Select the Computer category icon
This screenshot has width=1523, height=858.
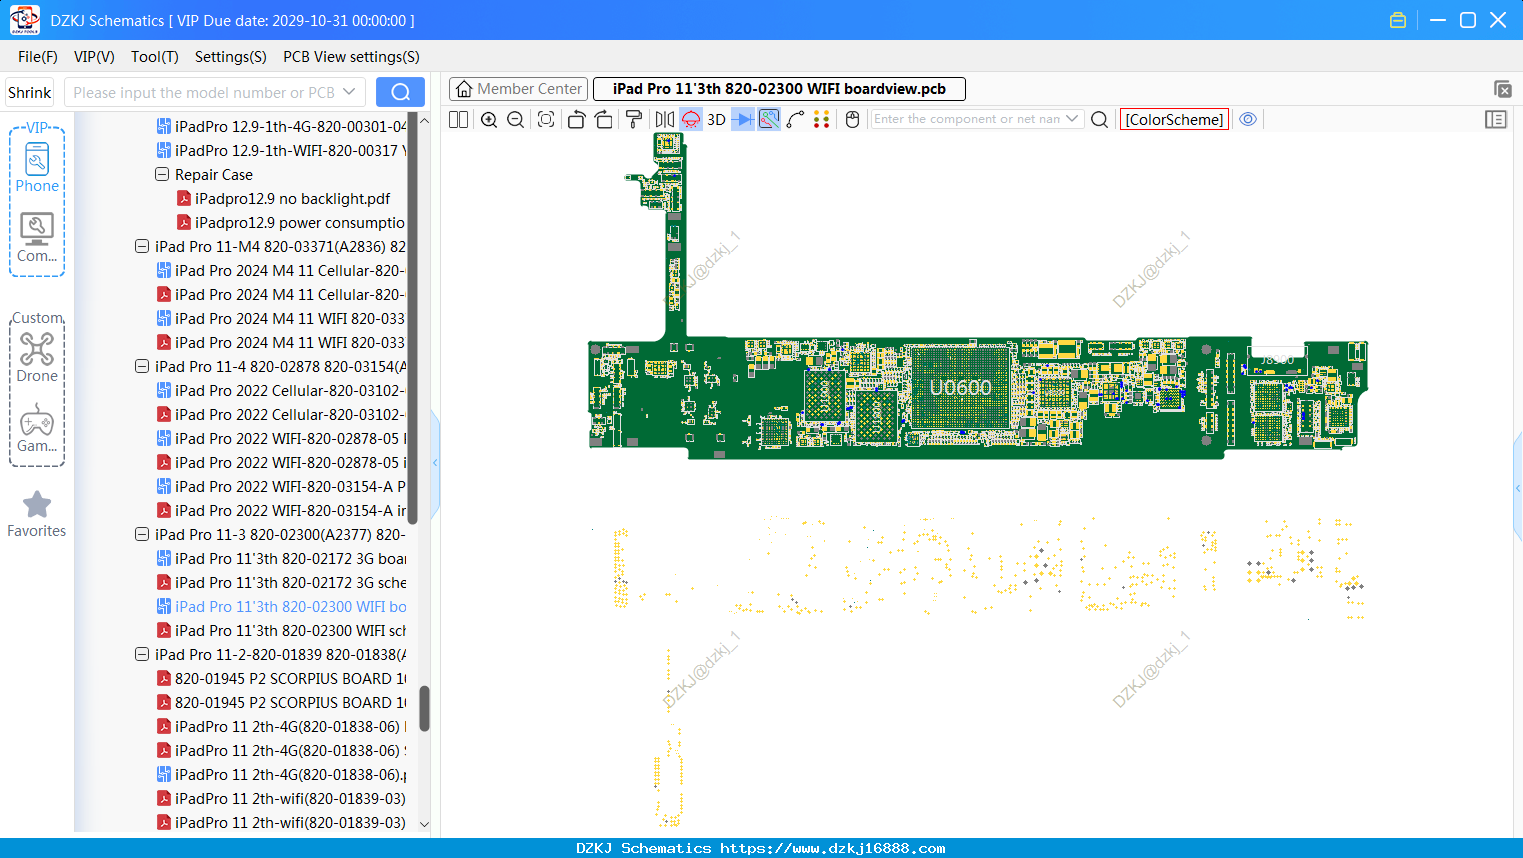point(37,238)
